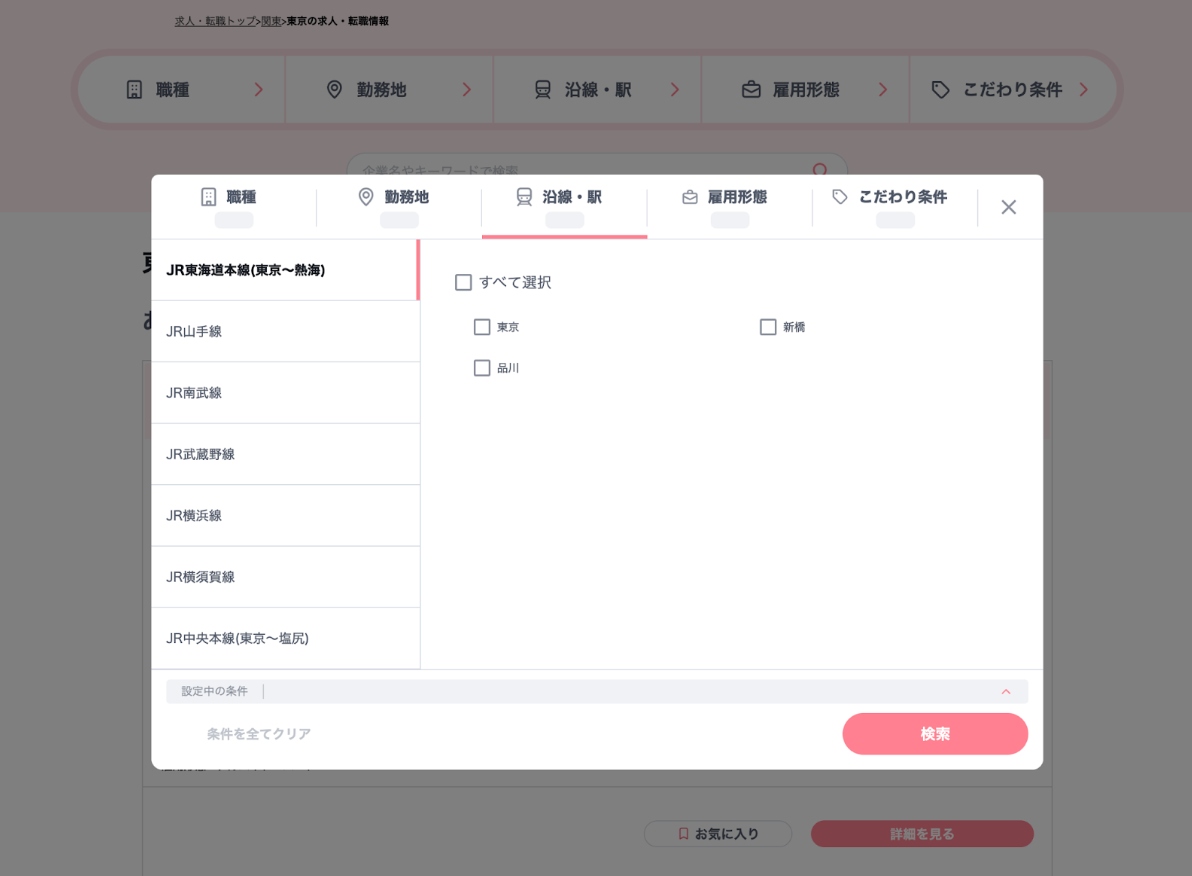
Task: Check the すべて選択 checkbox
Action: [464, 283]
